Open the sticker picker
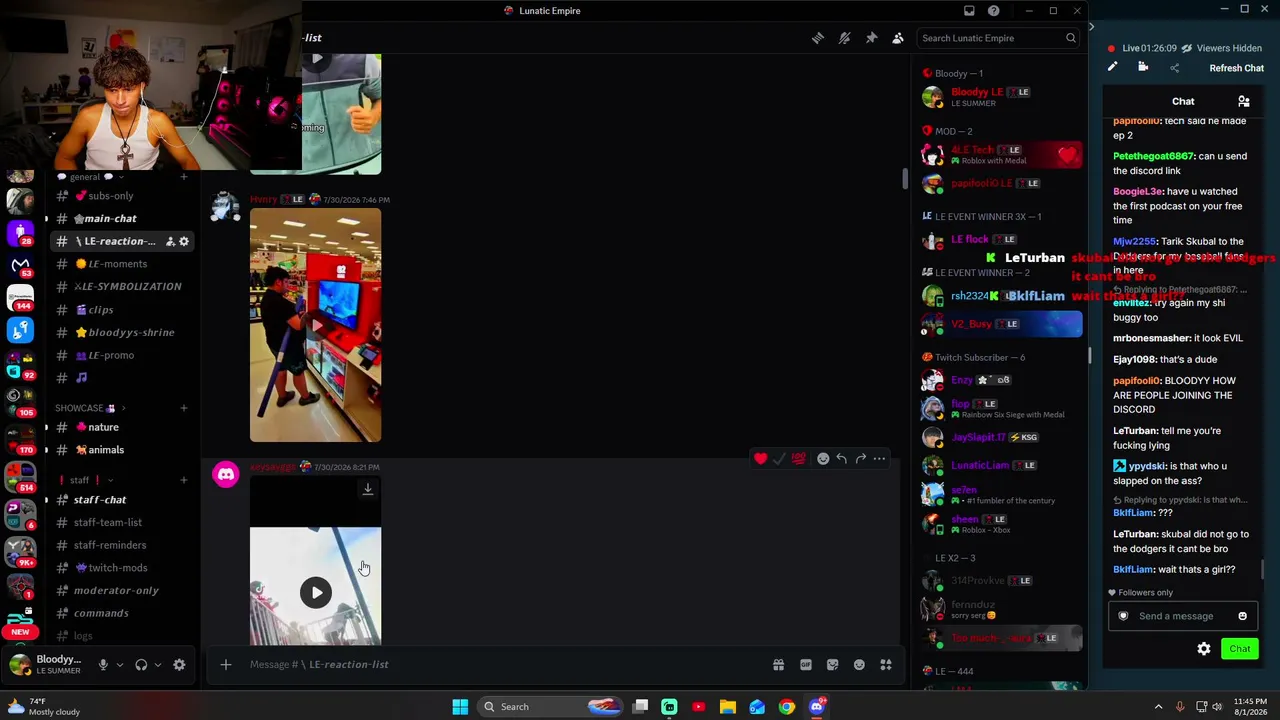1280x720 pixels. pyautogui.click(x=832, y=665)
